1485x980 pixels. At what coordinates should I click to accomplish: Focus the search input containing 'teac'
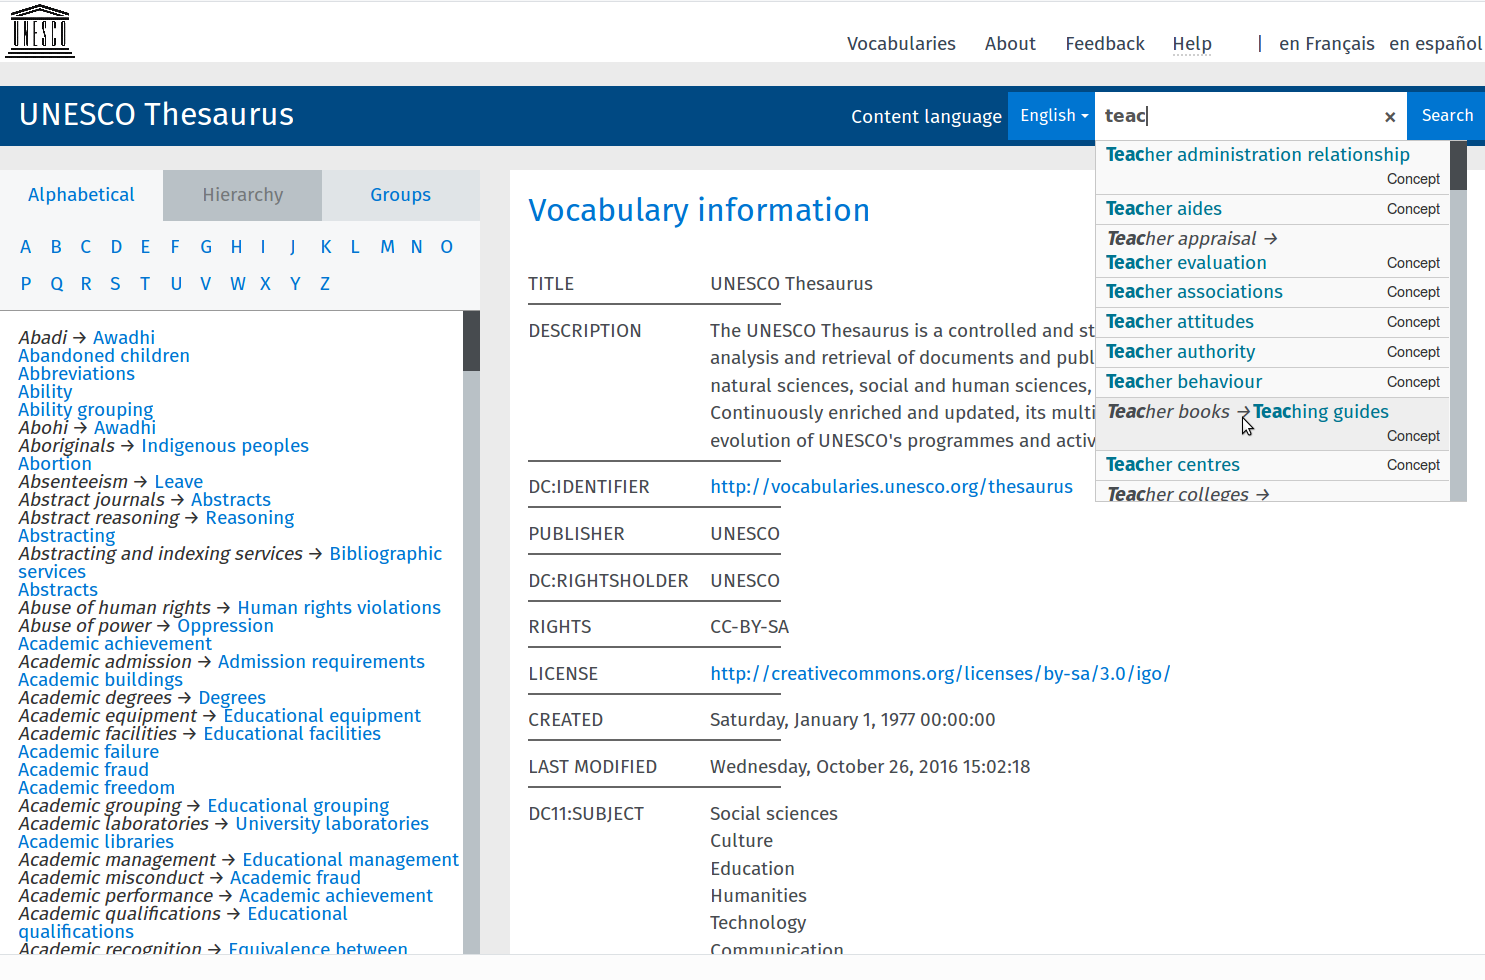1238,116
